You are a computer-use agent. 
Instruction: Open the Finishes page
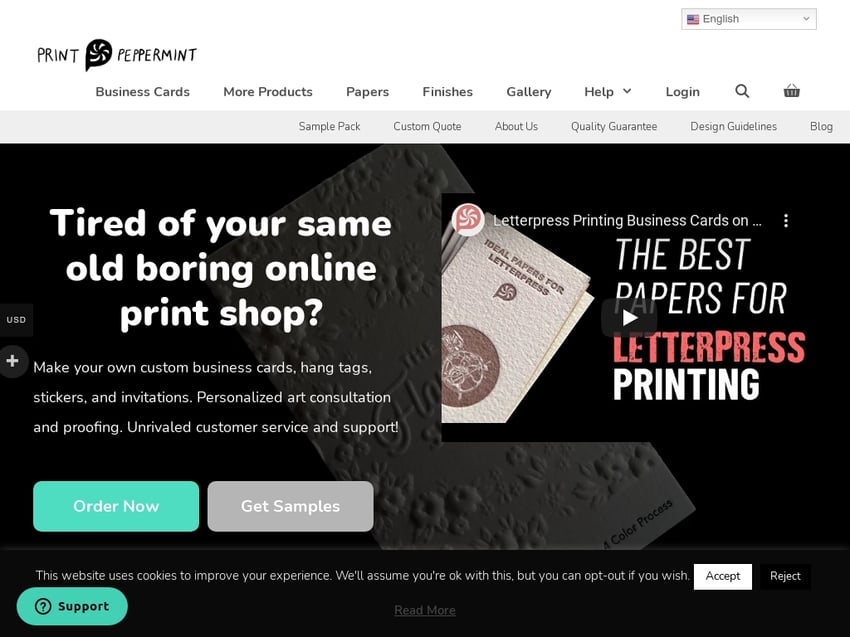[x=448, y=92]
